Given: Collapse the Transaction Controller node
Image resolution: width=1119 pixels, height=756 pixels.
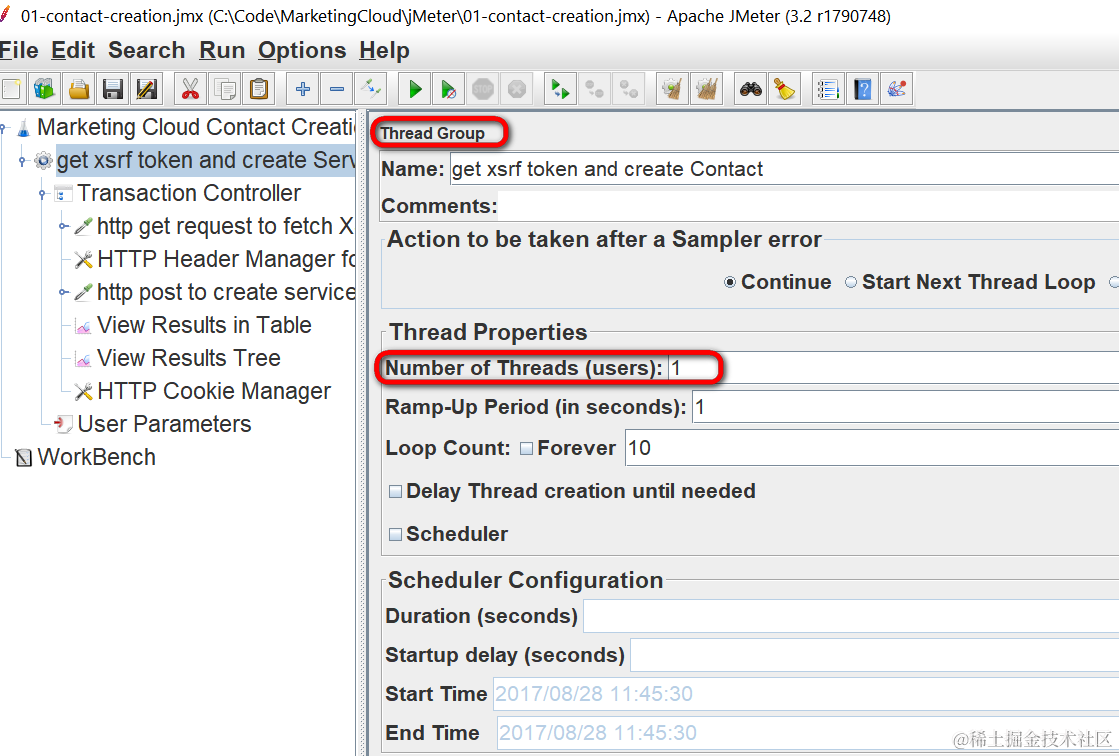Looking at the screenshot, I should coord(43,193).
